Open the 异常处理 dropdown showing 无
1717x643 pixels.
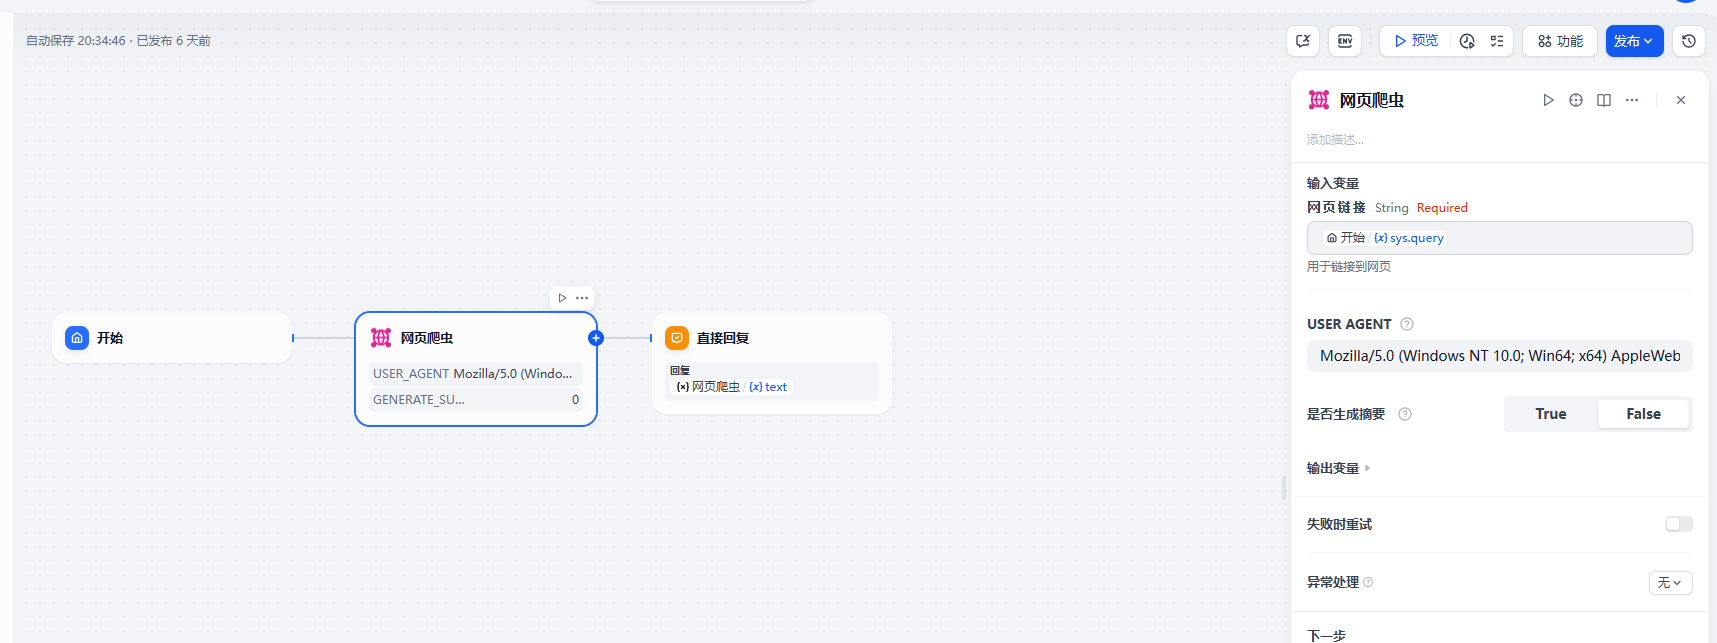[x=1670, y=582]
